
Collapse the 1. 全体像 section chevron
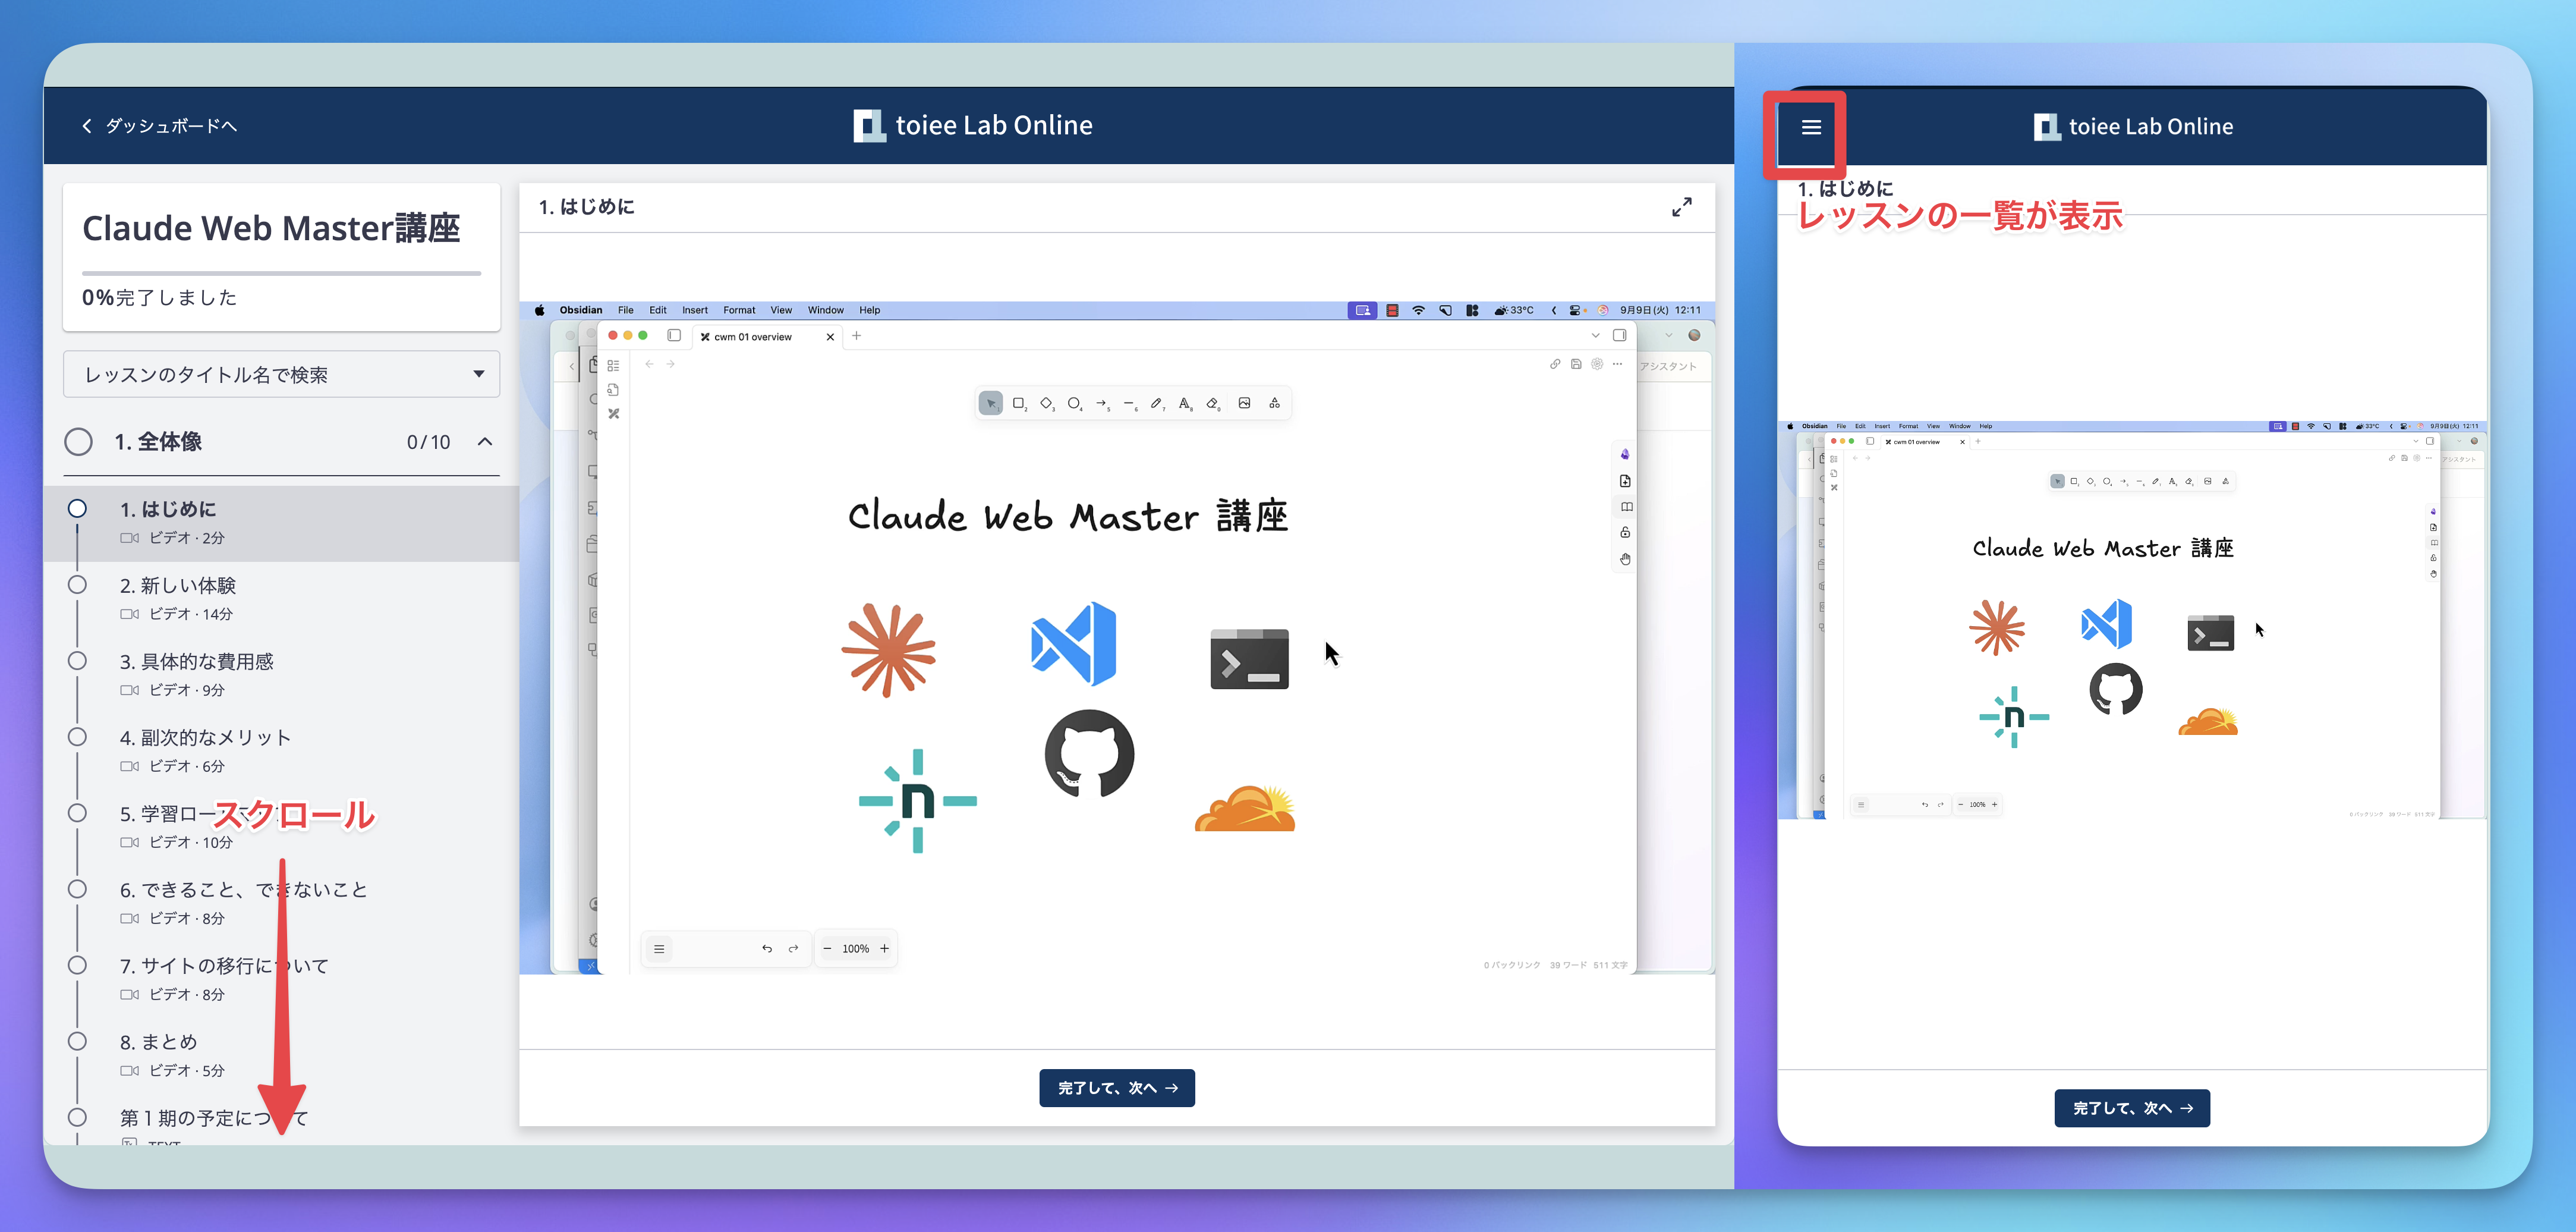(485, 442)
